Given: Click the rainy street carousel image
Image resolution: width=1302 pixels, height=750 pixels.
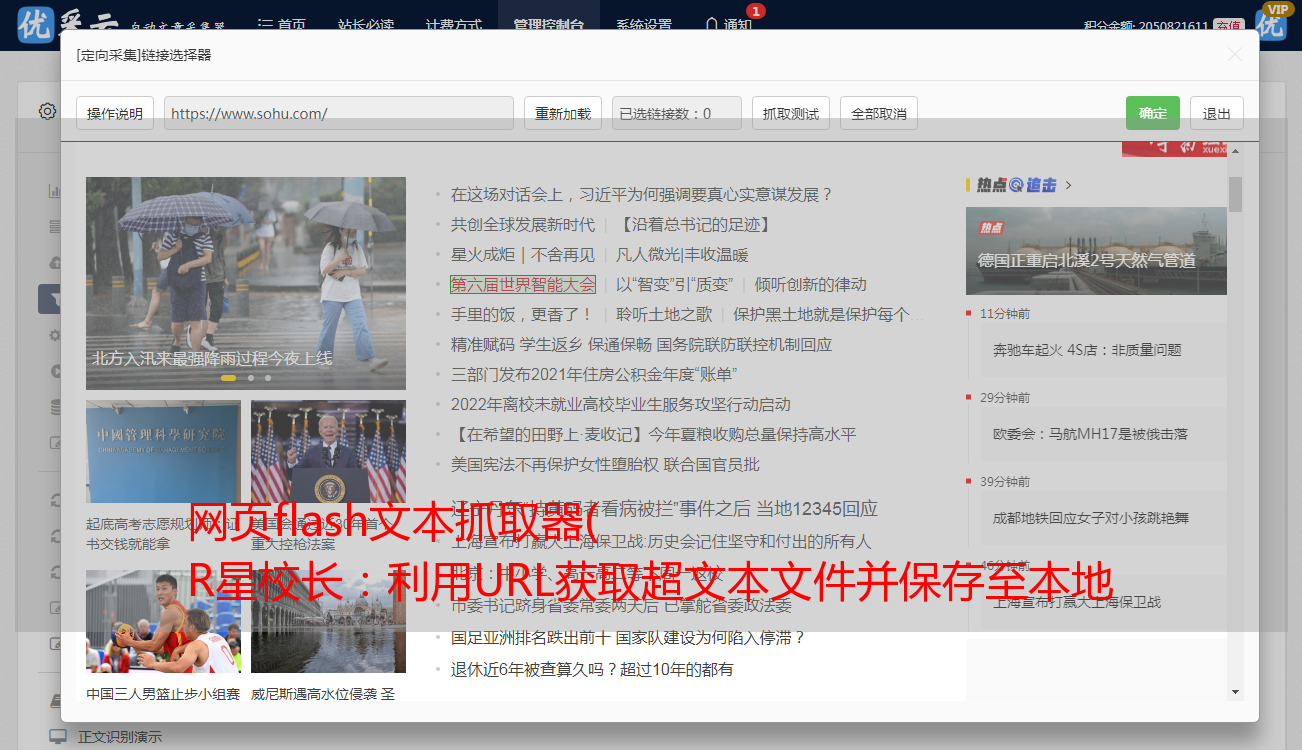Looking at the screenshot, I should pyautogui.click(x=246, y=283).
